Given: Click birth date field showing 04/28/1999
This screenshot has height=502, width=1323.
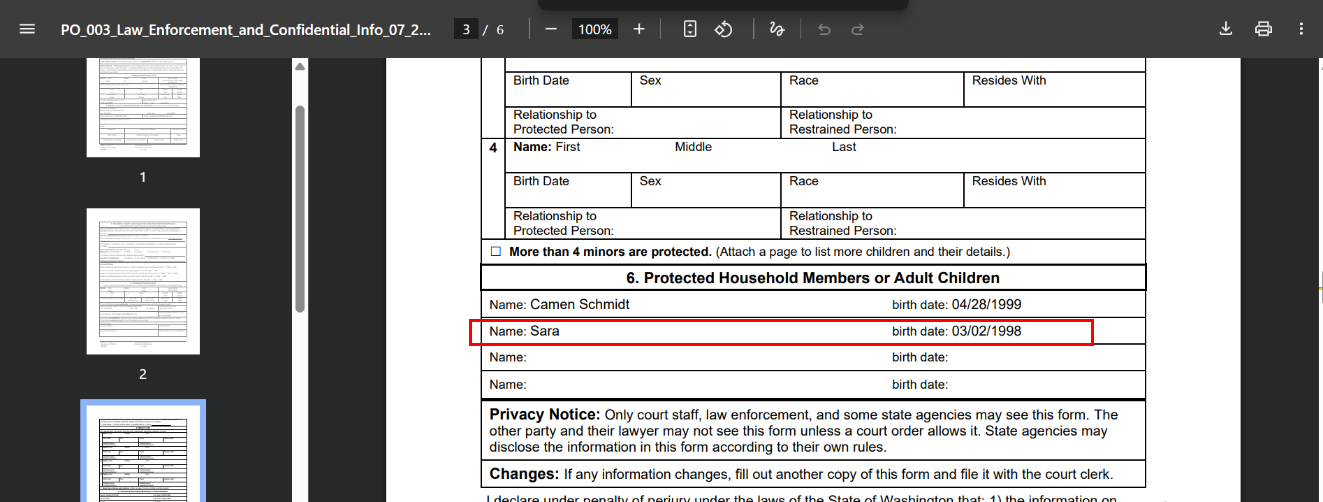Looking at the screenshot, I should 986,304.
